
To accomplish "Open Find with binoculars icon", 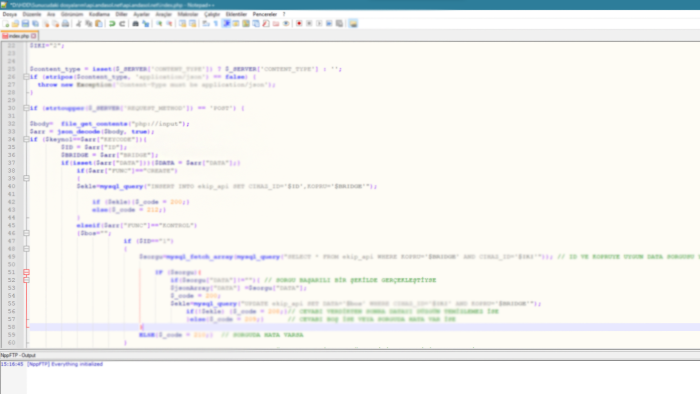I will click(x=135, y=23).
